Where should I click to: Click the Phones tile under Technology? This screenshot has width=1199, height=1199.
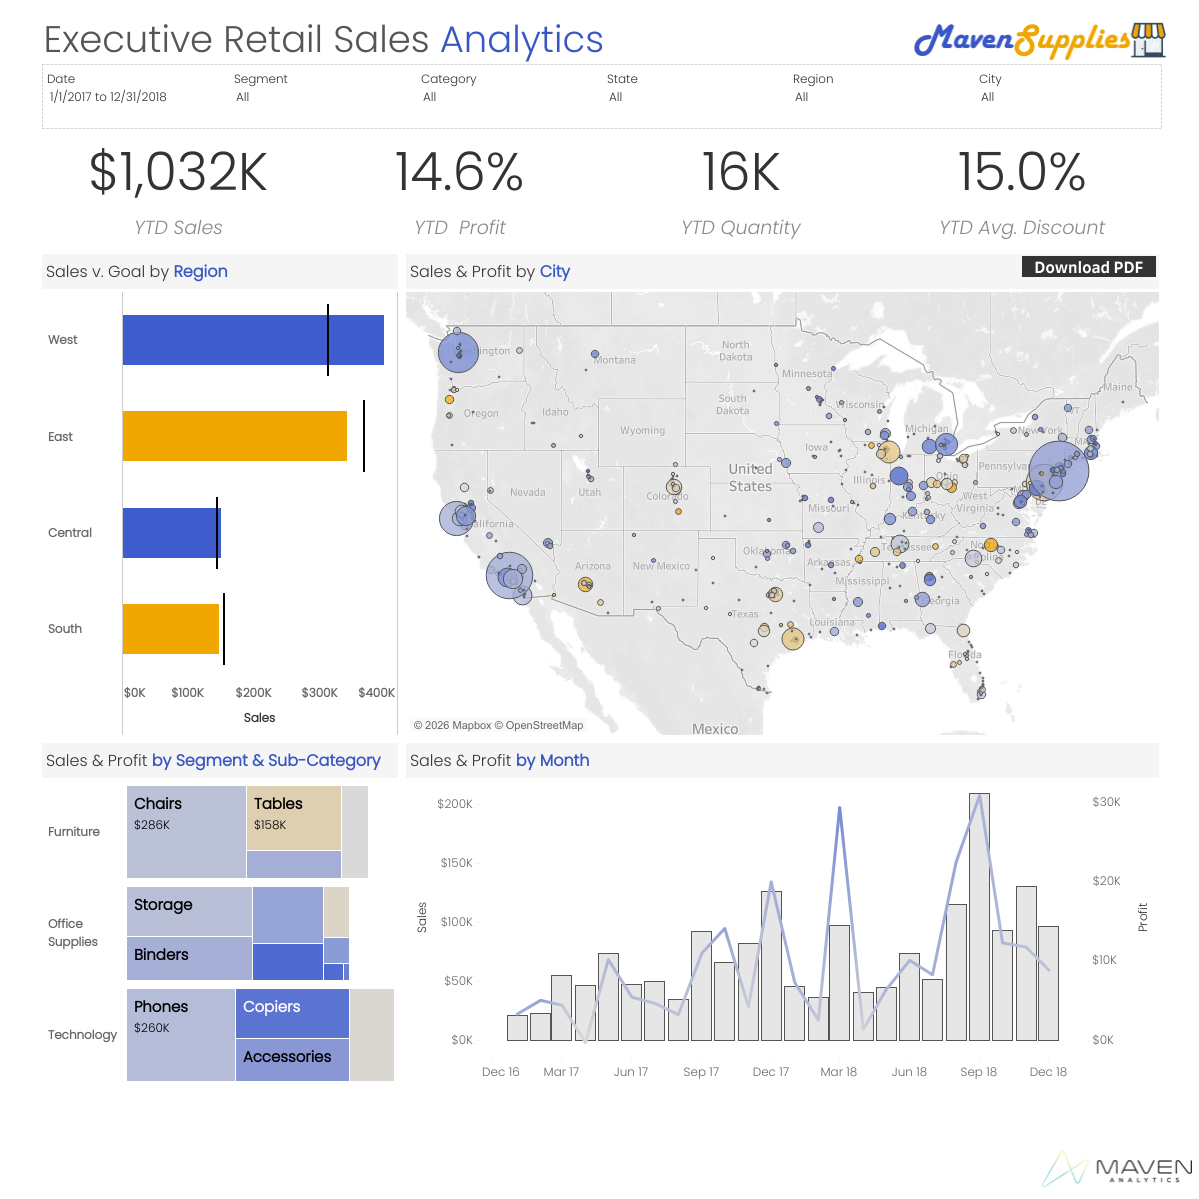[x=180, y=1035]
